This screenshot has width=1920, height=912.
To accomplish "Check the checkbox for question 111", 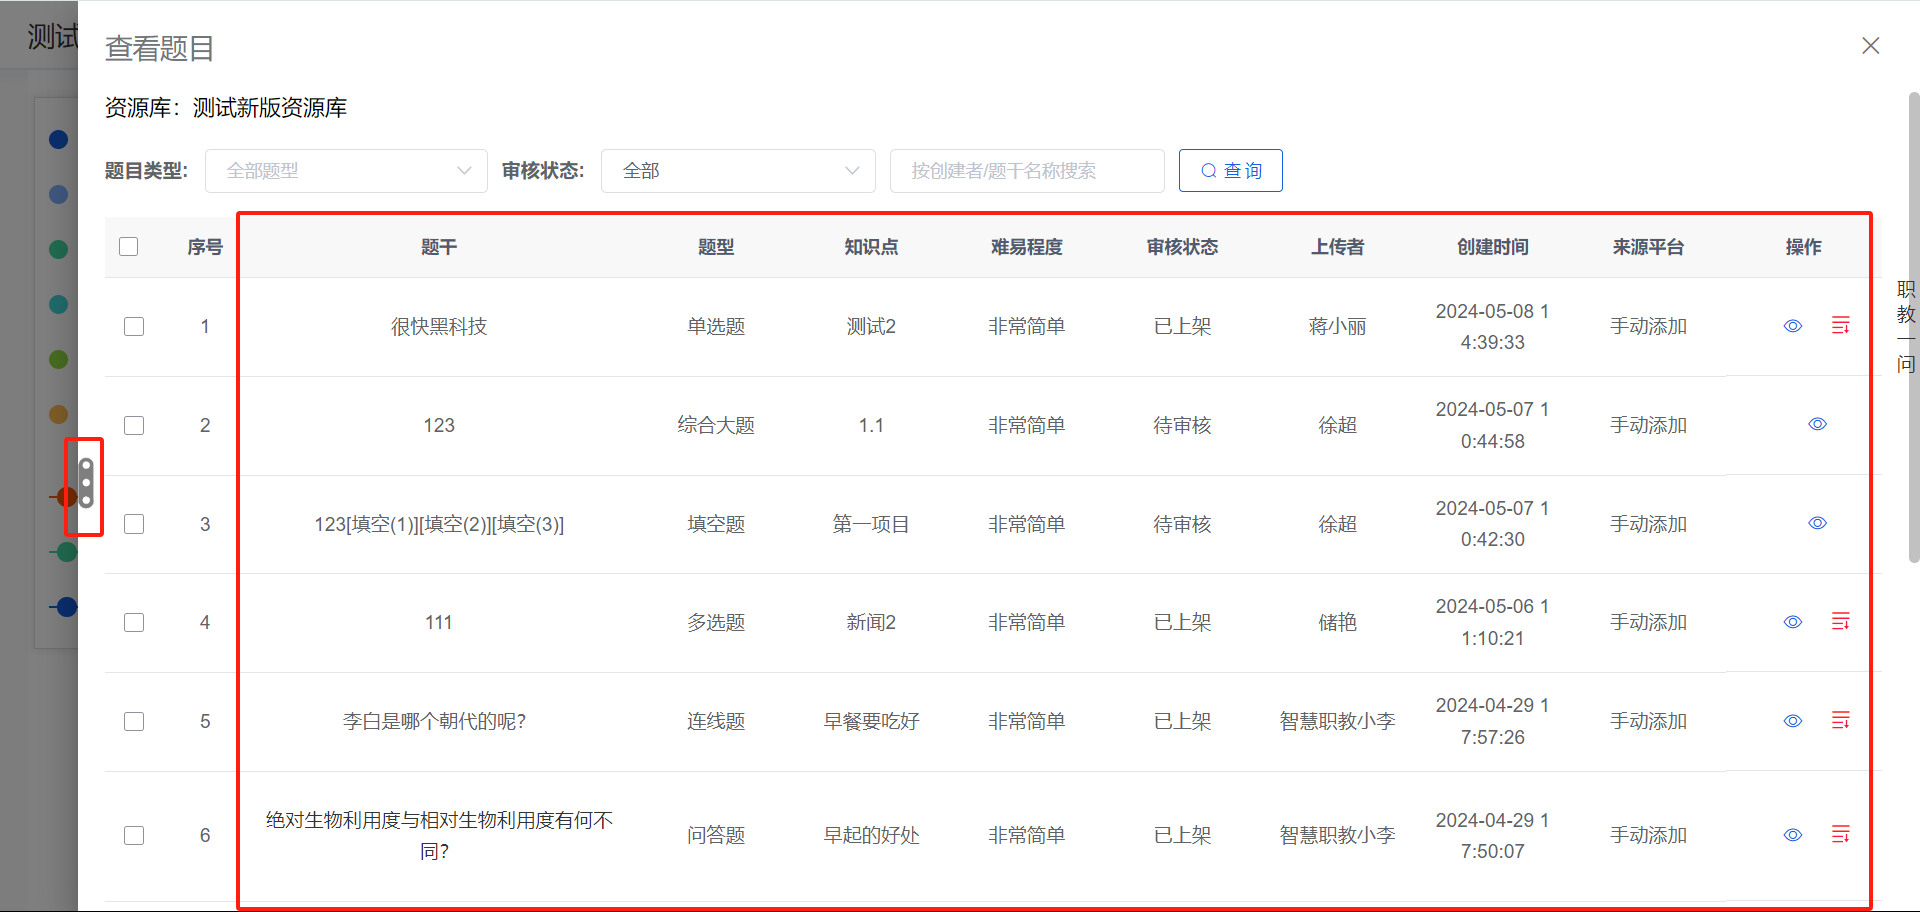I will pos(133,621).
